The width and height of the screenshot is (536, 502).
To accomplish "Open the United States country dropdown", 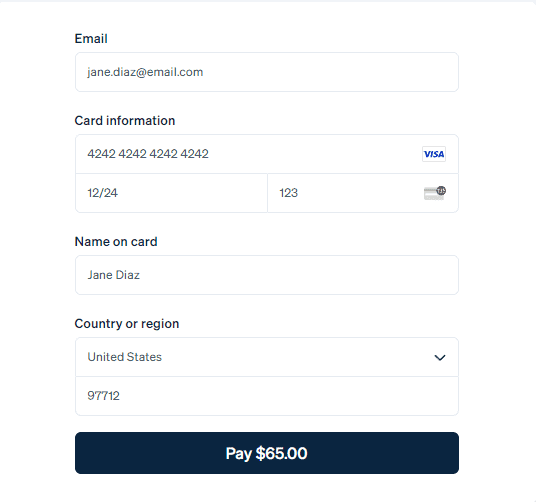I will (x=267, y=357).
